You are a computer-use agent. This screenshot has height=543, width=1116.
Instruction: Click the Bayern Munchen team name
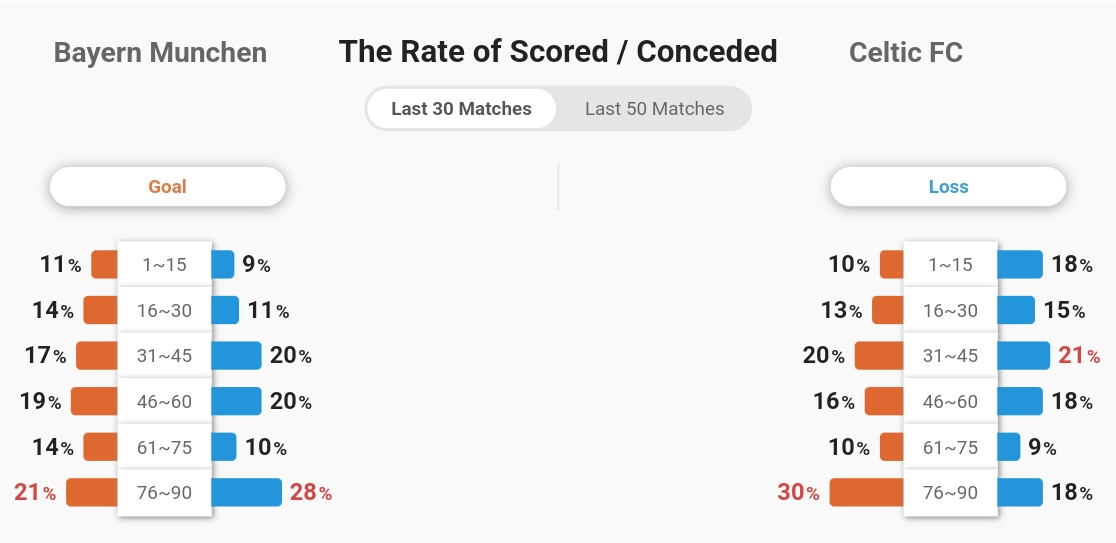click(x=160, y=53)
